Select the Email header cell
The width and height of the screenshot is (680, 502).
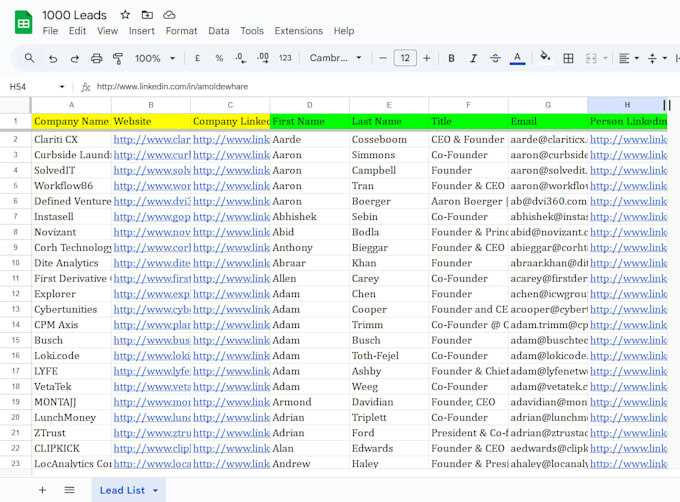point(548,121)
